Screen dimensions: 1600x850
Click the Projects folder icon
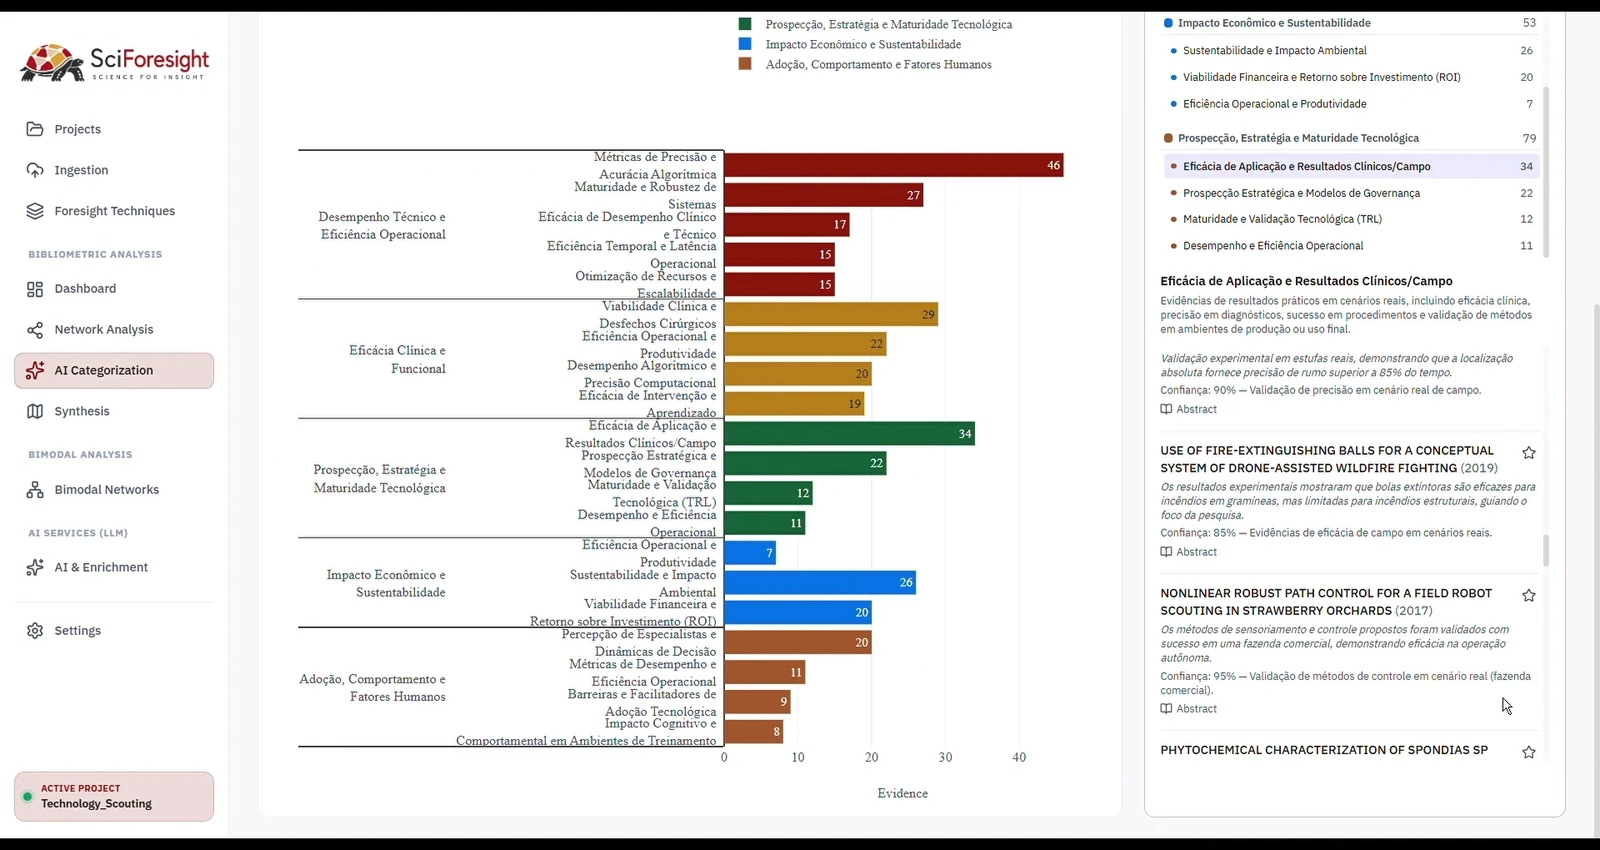tap(35, 129)
